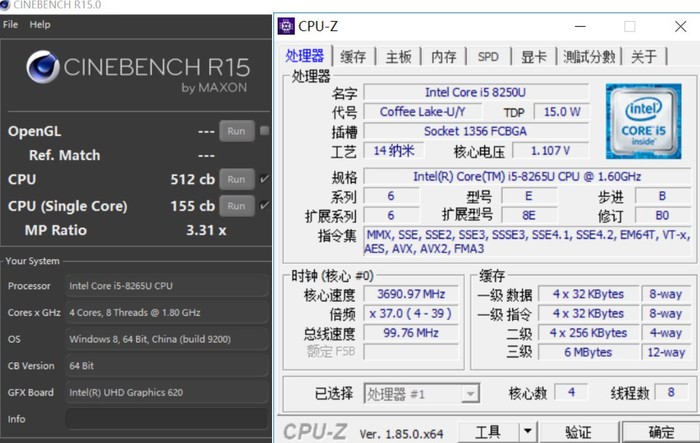Toggle the CPU (Single Core) checkbox

264,205
